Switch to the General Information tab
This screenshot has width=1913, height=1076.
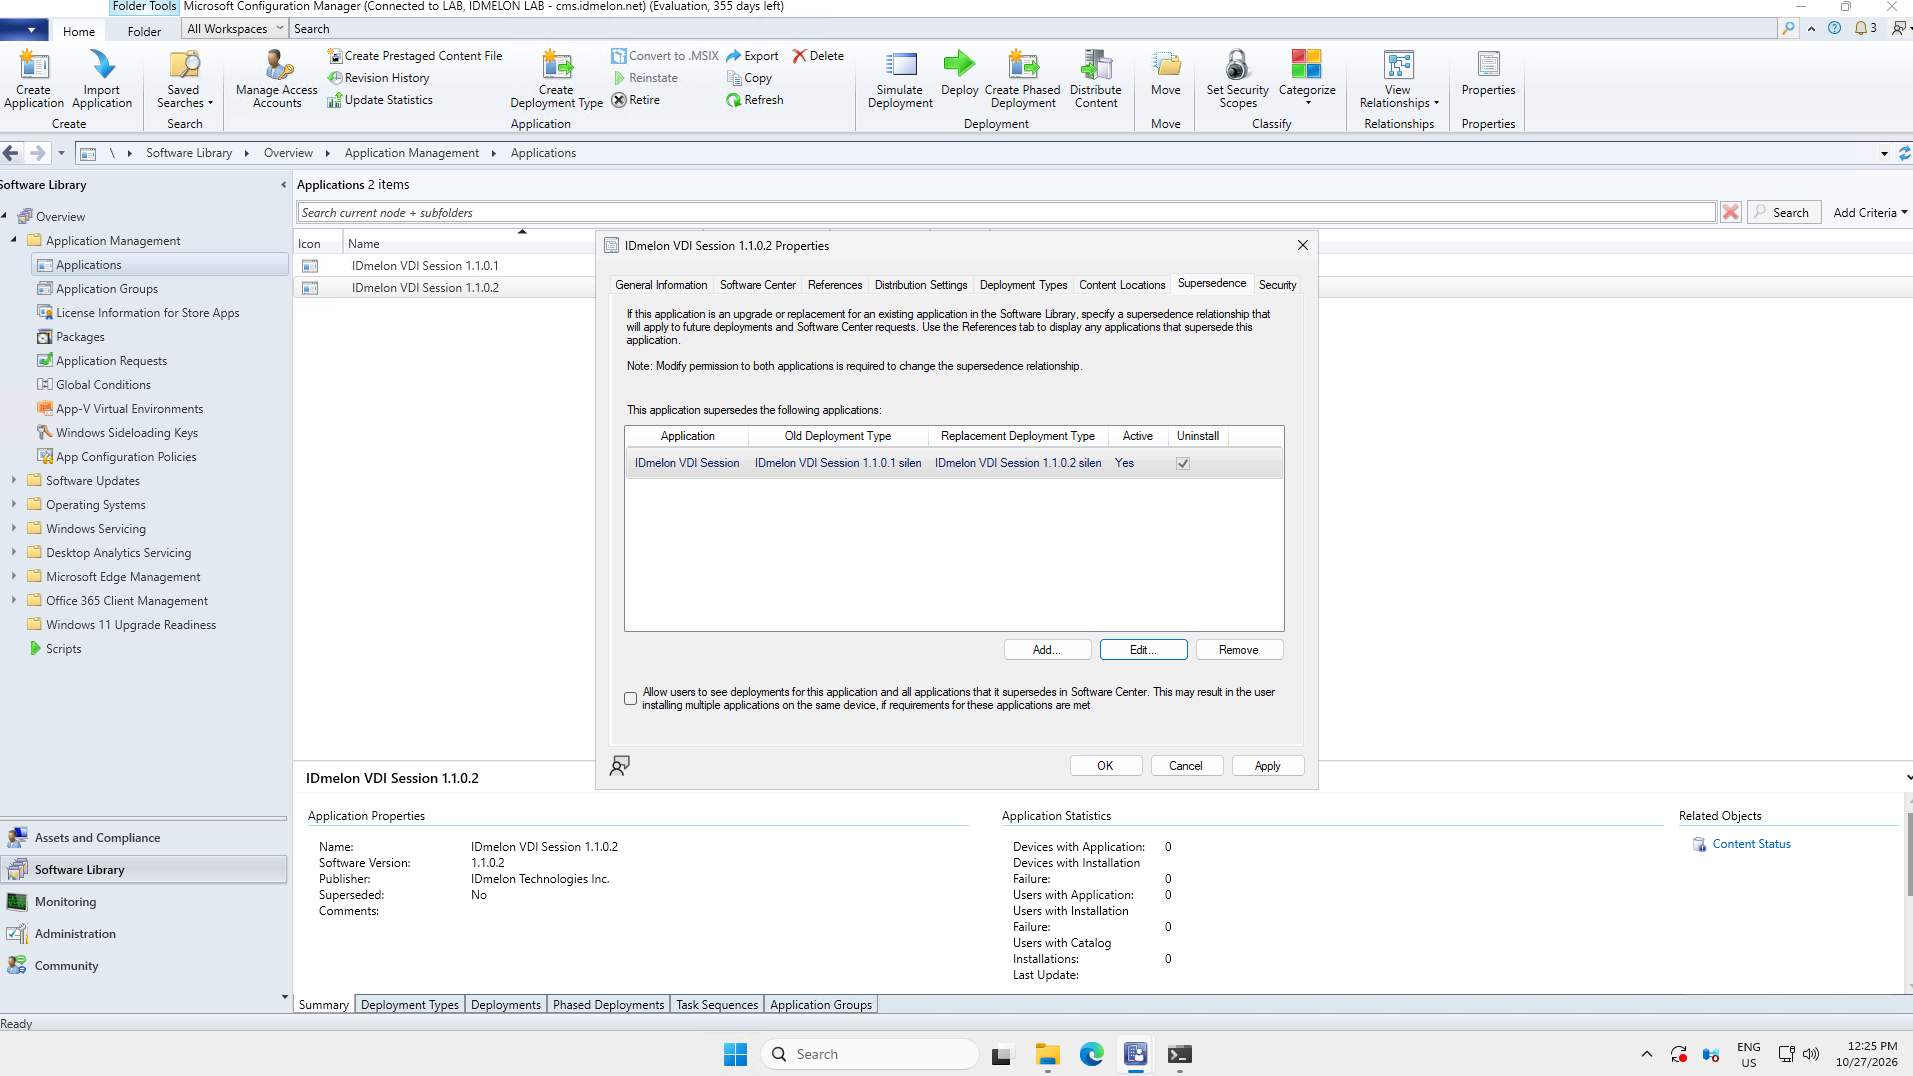[x=661, y=285]
